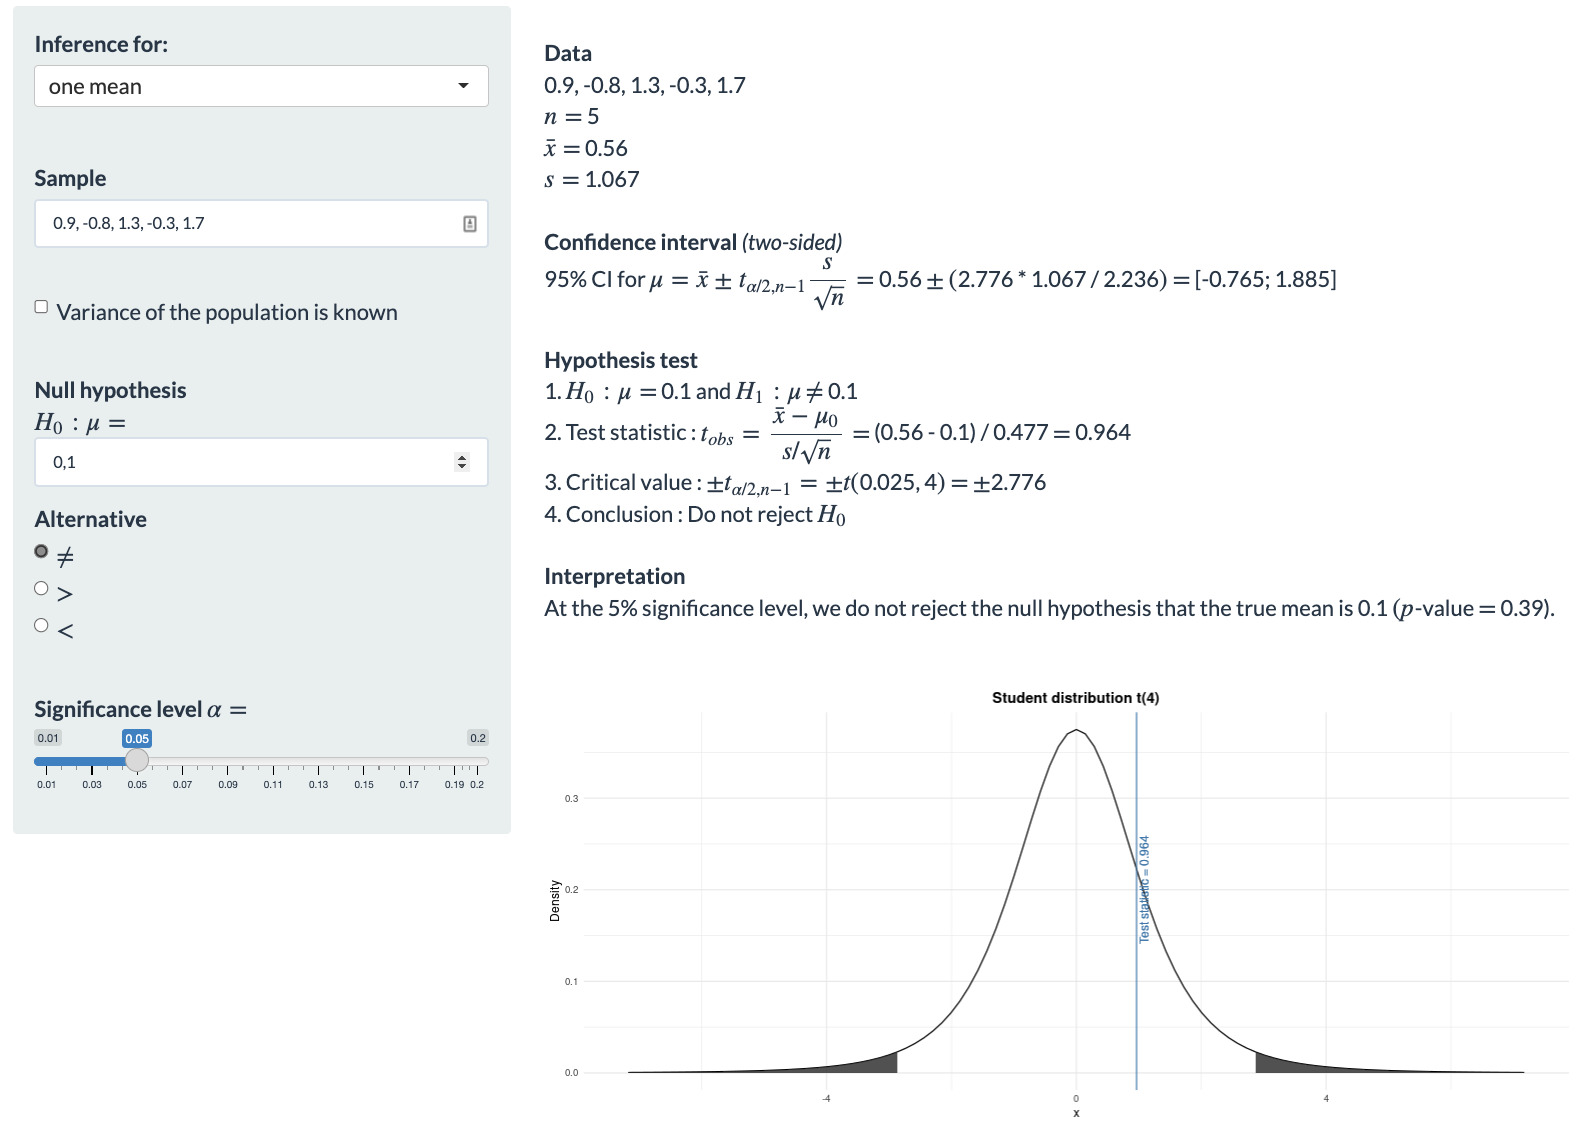Viewport: 1588px width, 1125px height.
Task: Open the 'one mean' inference dropdown
Action: pyautogui.click(x=261, y=86)
